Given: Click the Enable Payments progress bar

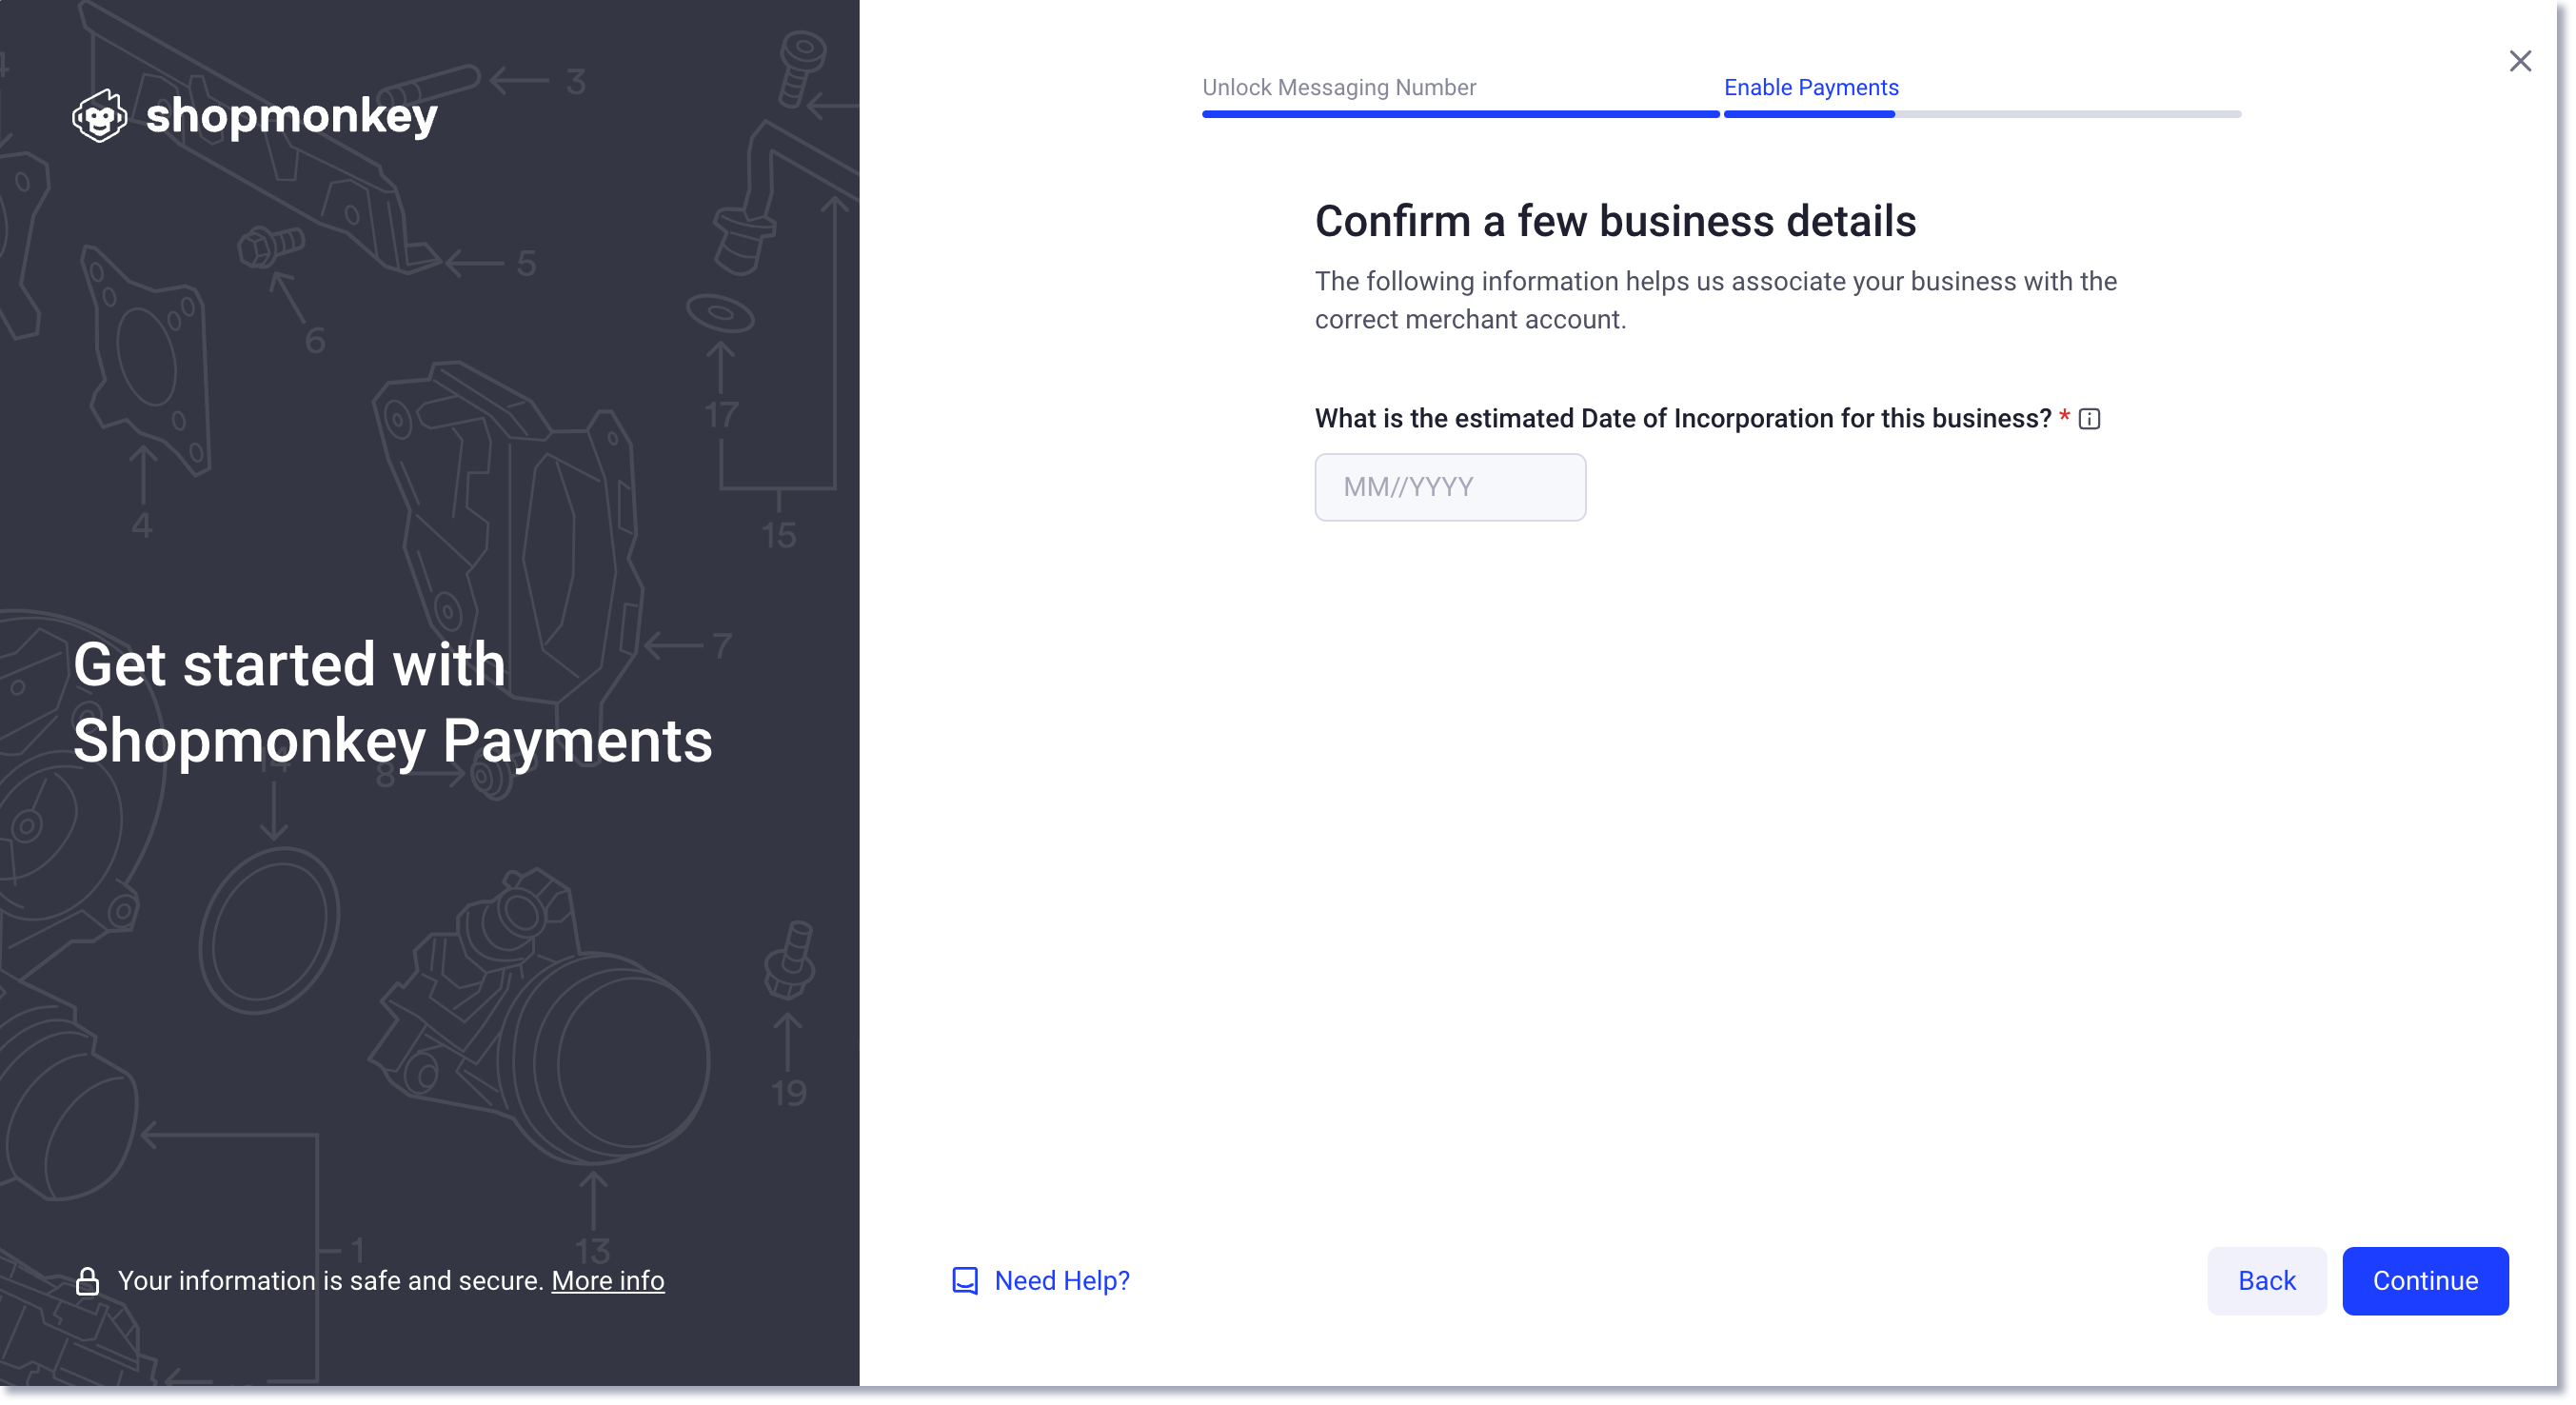Looking at the screenshot, I should tap(1981, 114).
